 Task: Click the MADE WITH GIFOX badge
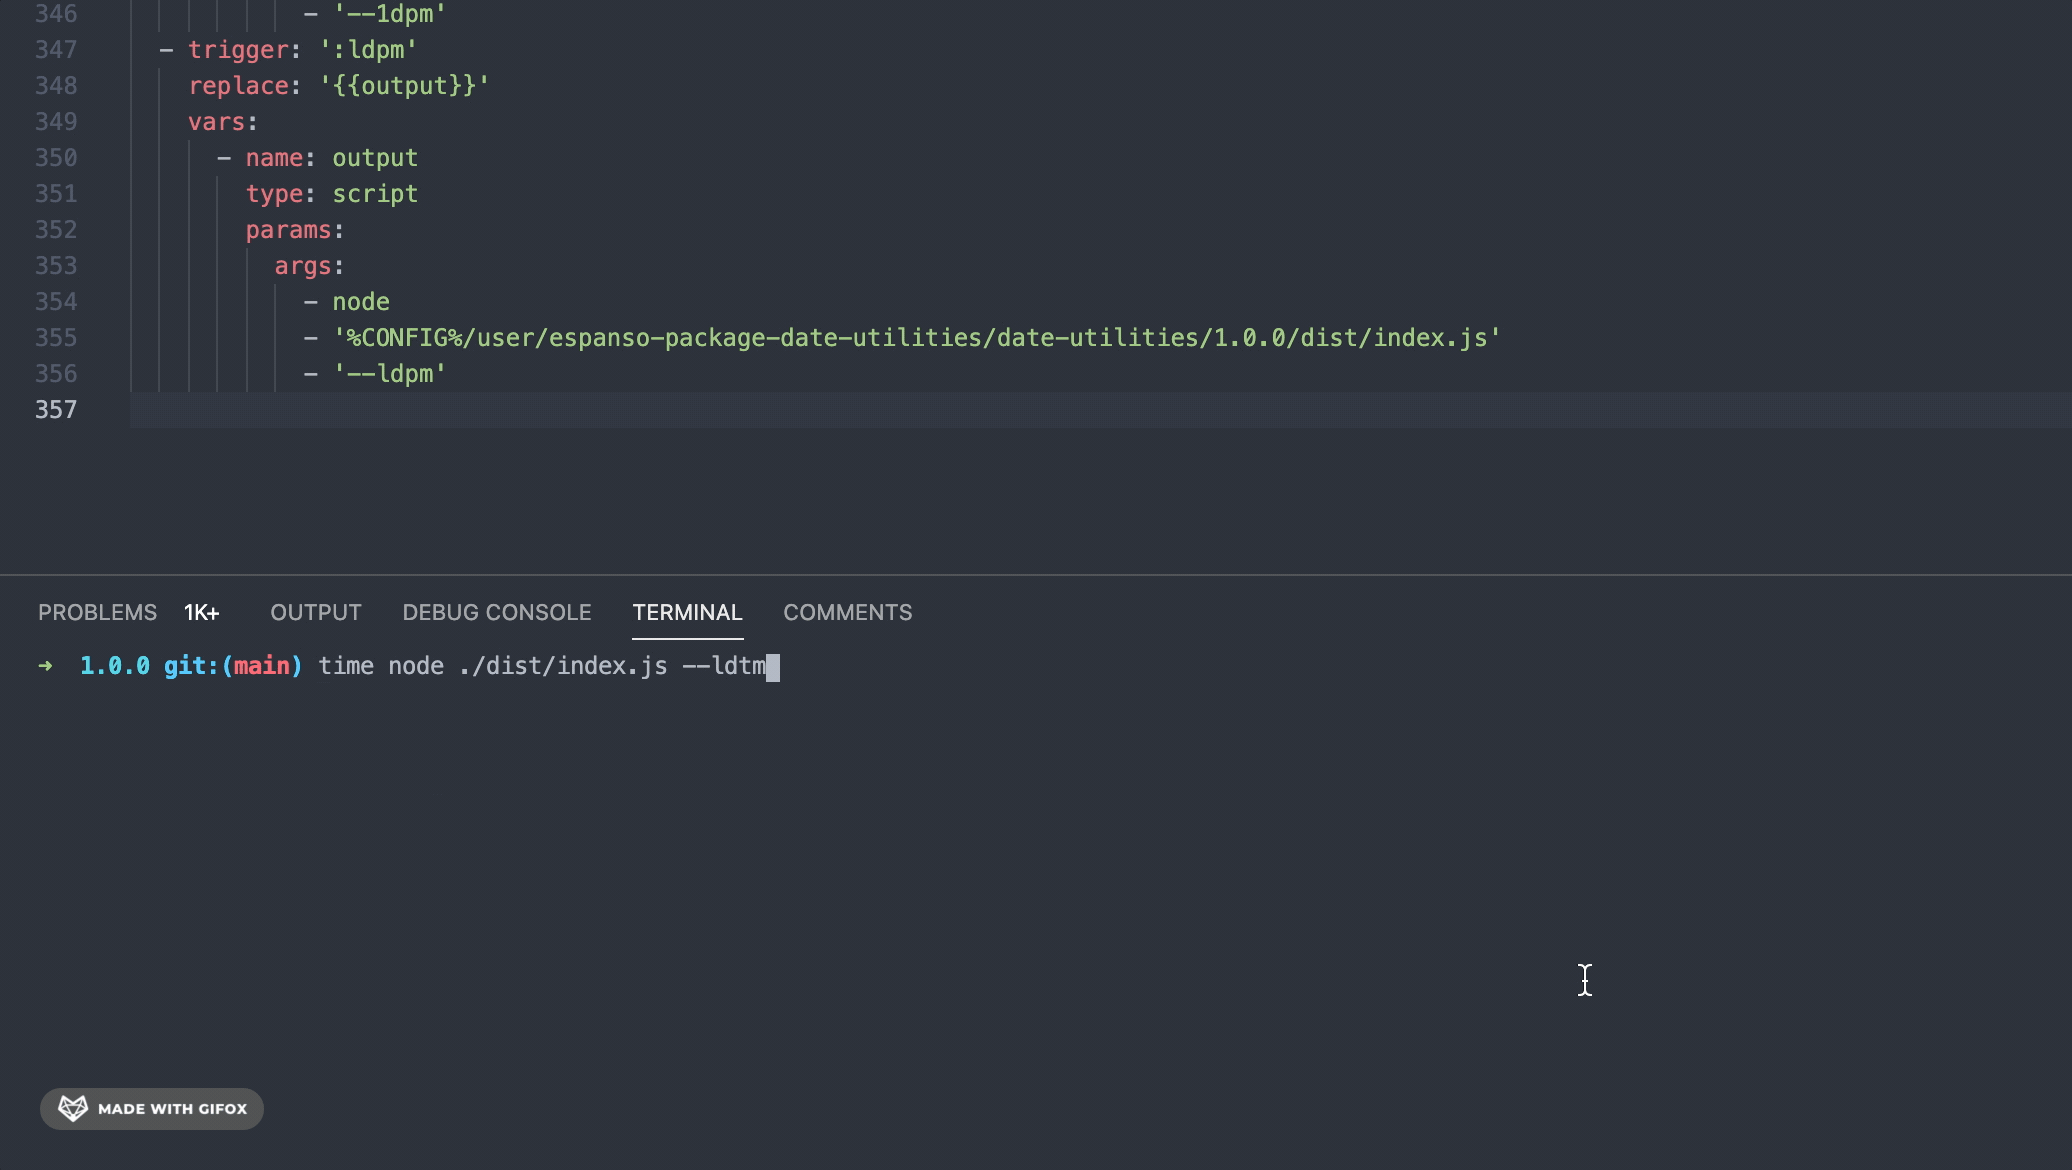(150, 1108)
